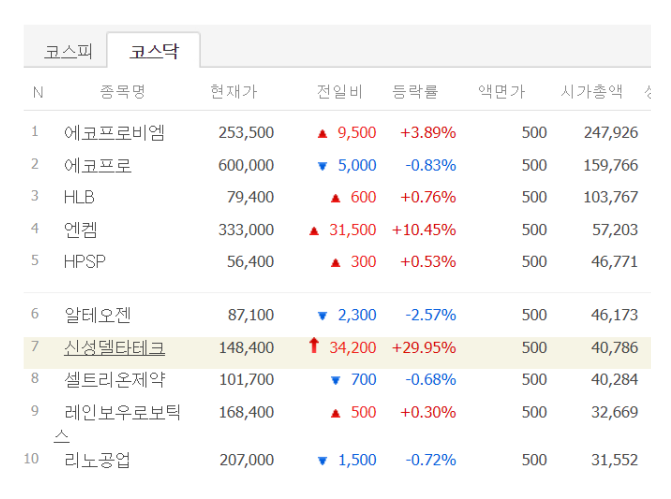Click change rate +0.53%
671x499 pixels.
[428, 261]
